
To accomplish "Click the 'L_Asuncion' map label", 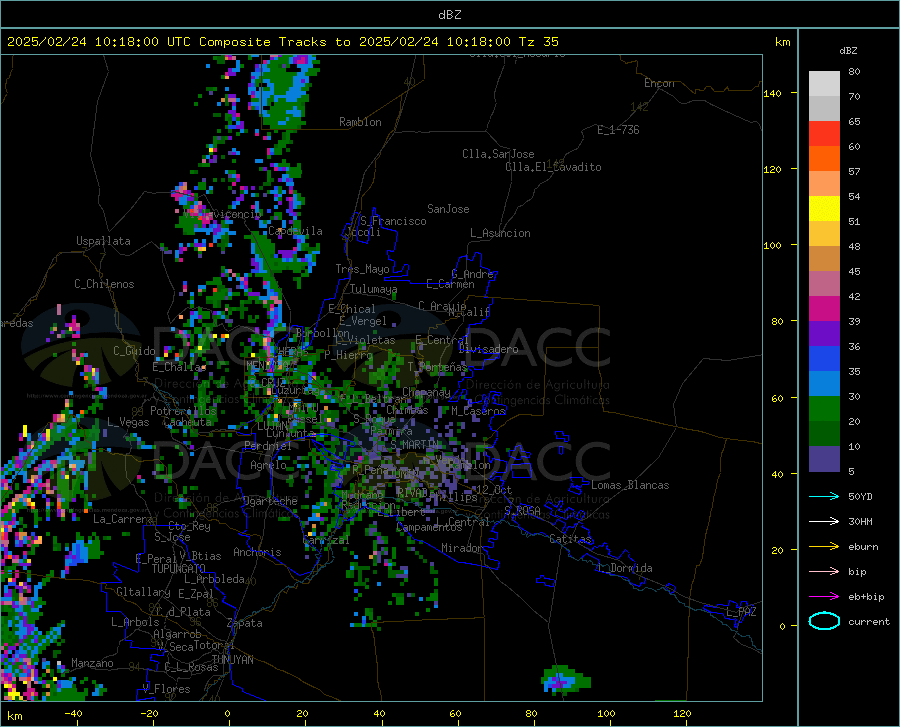I will 500,233.
